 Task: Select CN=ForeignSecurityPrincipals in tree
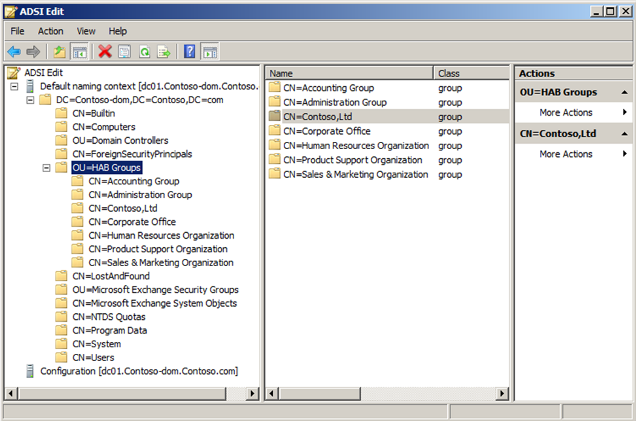pos(132,154)
